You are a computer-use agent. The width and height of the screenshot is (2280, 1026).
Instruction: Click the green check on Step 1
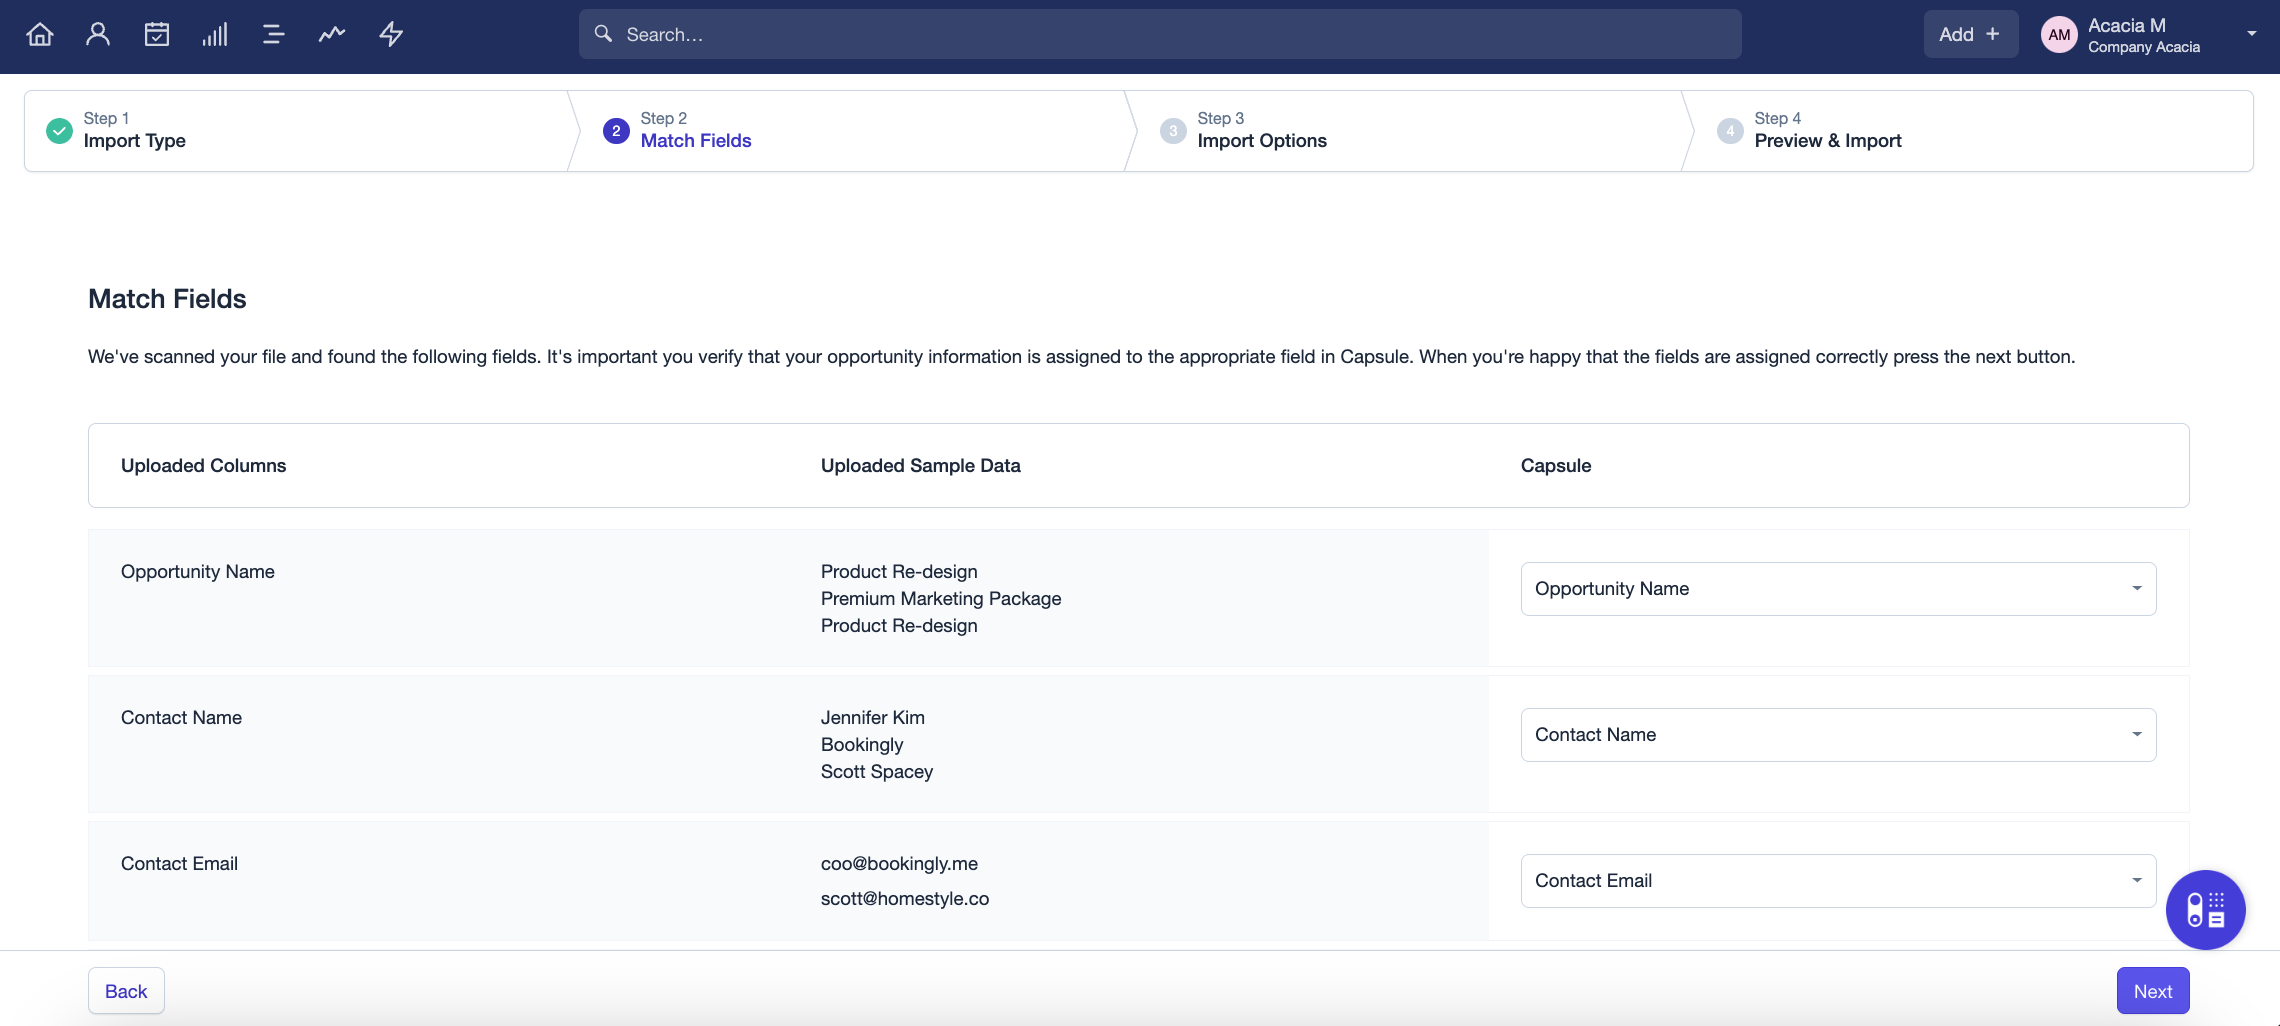pyautogui.click(x=60, y=131)
